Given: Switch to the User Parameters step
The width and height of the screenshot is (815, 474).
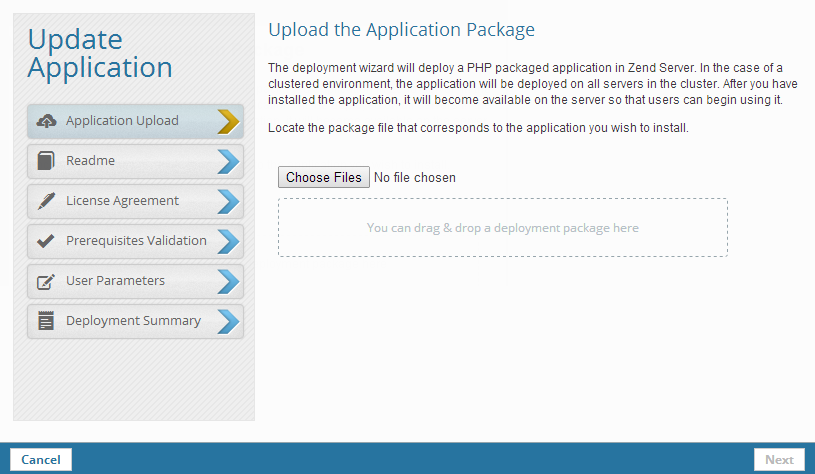Looking at the screenshot, I should tap(115, 281).
